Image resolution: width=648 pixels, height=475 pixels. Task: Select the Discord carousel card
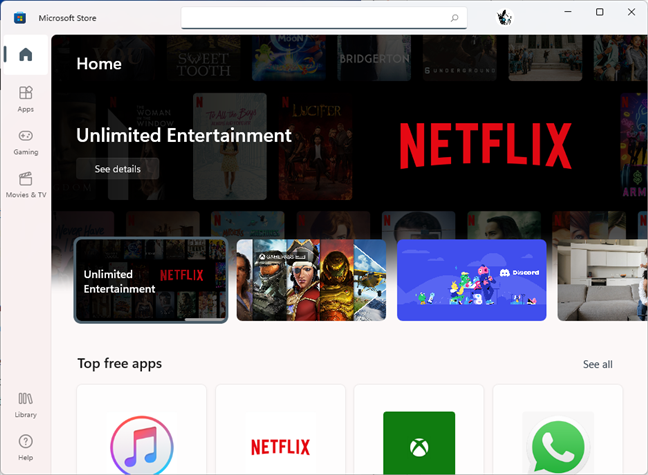coord(472,280)
